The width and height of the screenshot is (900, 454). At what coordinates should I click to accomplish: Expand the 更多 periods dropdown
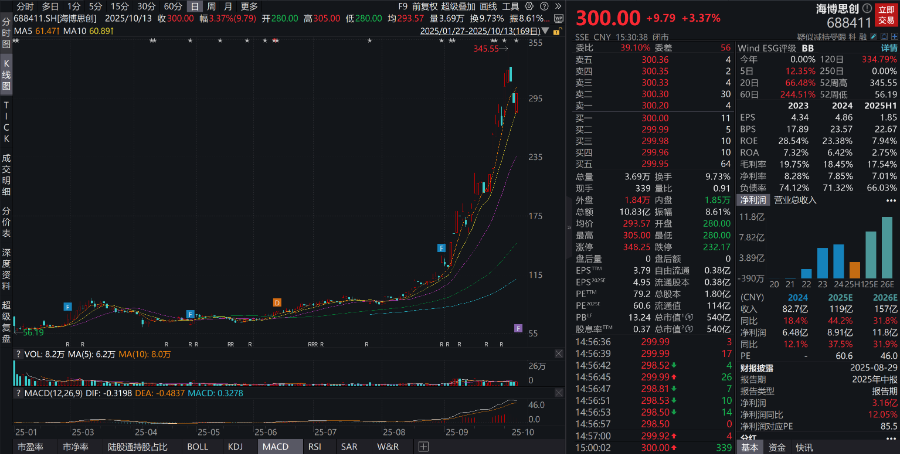point(249,6)
